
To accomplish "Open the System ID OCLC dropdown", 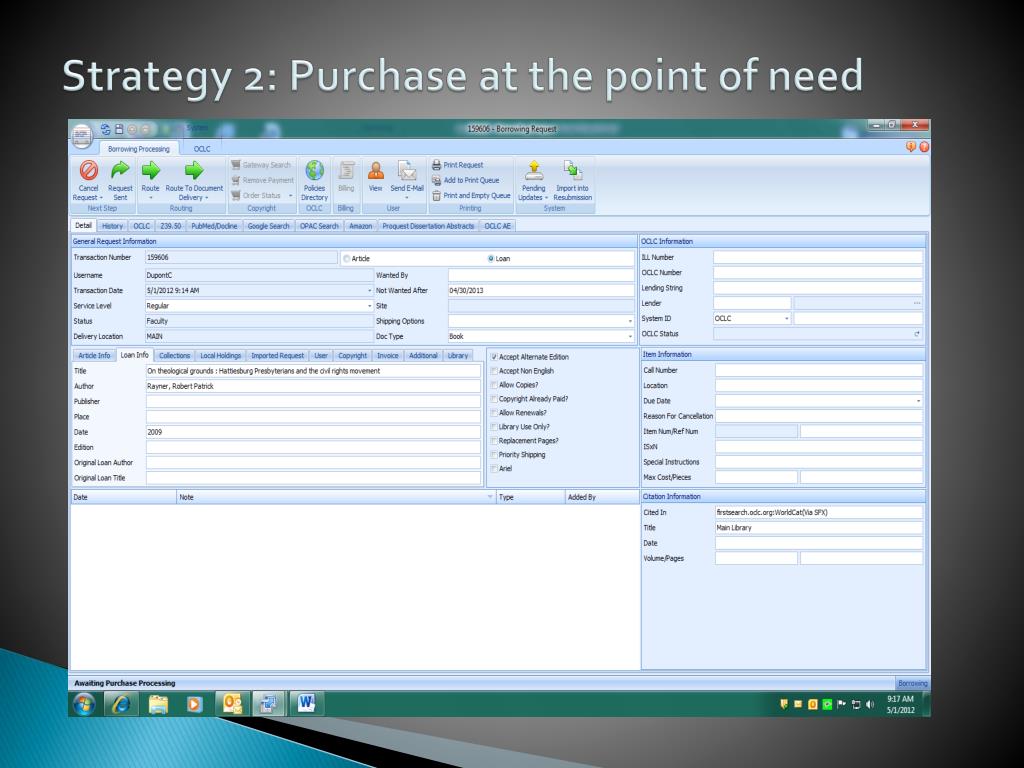I will [786, 319].
